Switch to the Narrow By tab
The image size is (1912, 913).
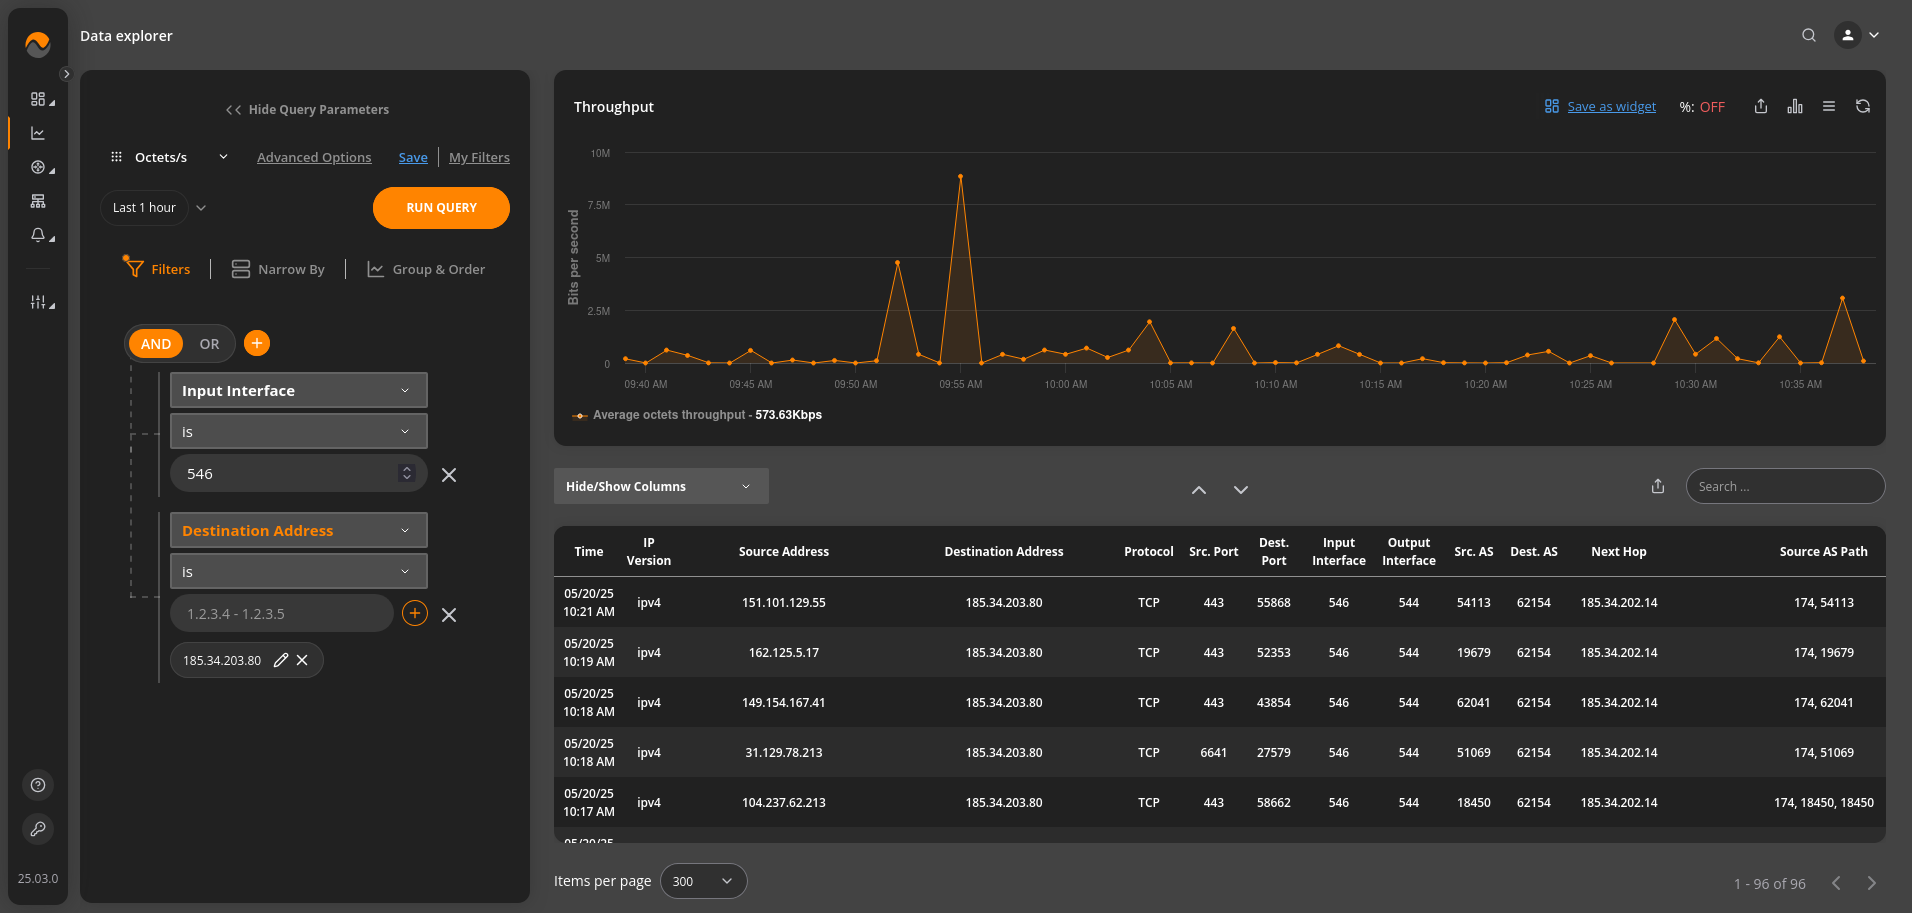279,269
